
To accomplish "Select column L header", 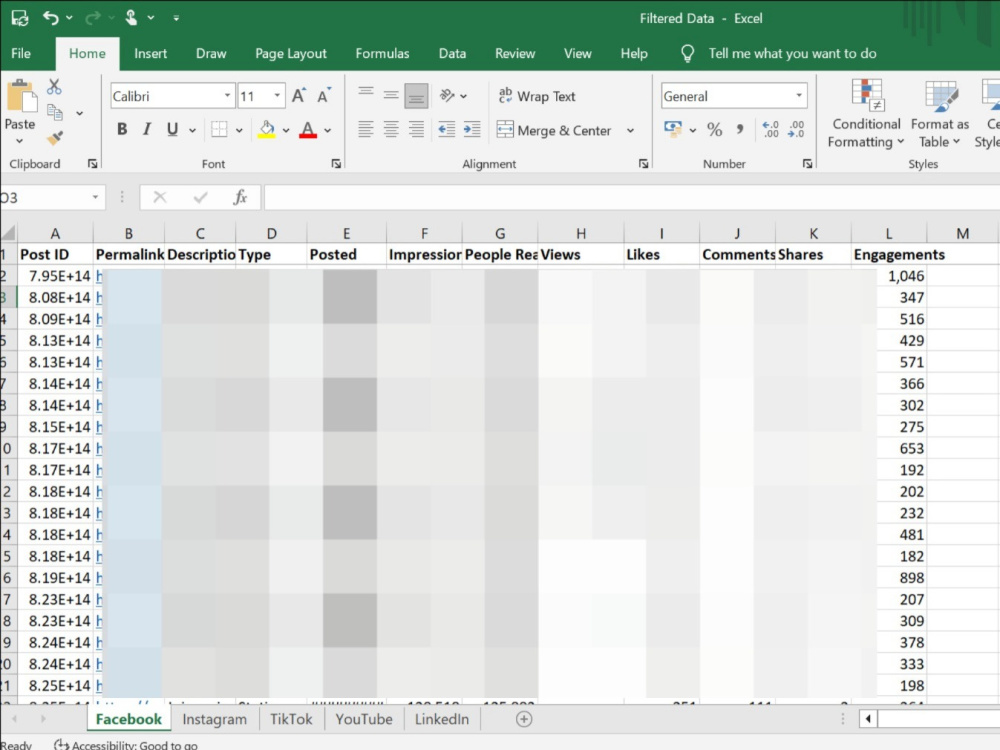I will pos(888,233).
